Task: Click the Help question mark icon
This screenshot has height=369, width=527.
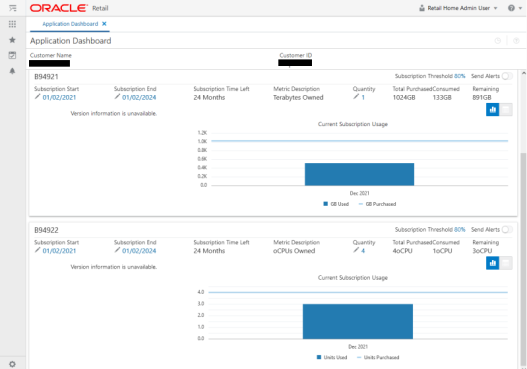Action: pyautogui.click(x=511, y=8)
